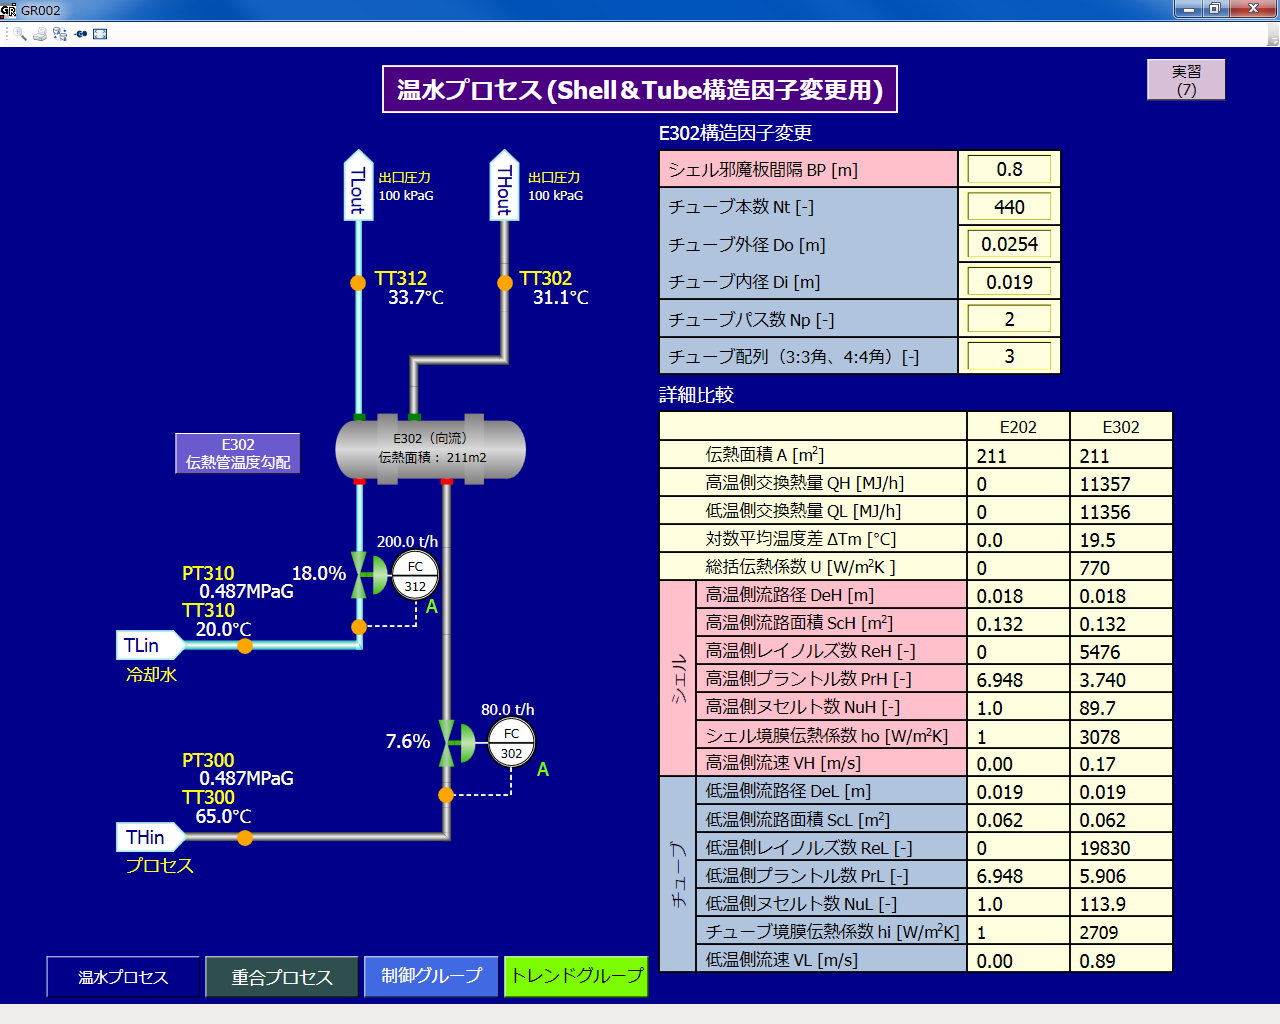Click the trend connection toolbar icon
The width and height of the screenshot is (1280, 1024).
80,33
